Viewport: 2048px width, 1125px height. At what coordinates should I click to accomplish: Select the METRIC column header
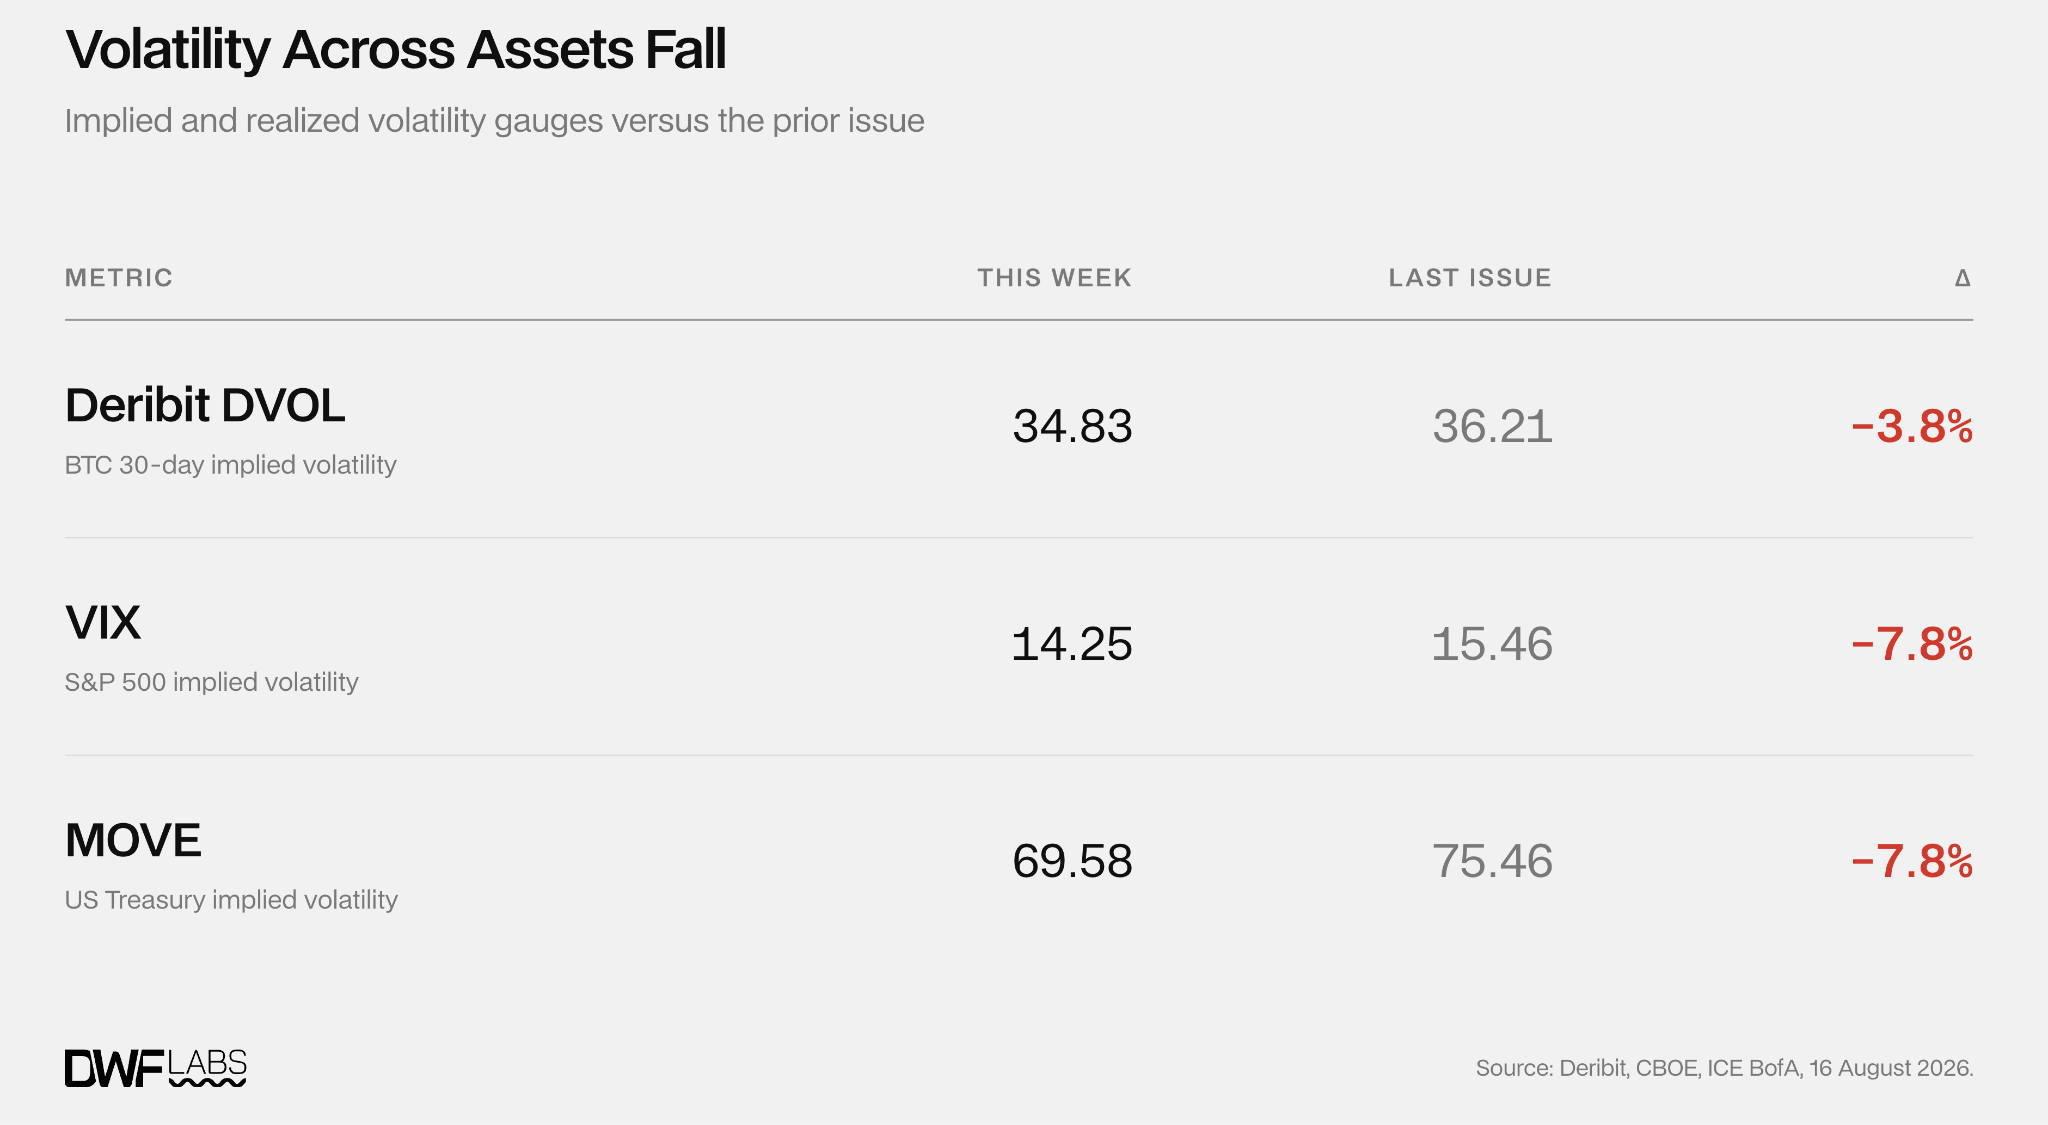tap(119, 278)
